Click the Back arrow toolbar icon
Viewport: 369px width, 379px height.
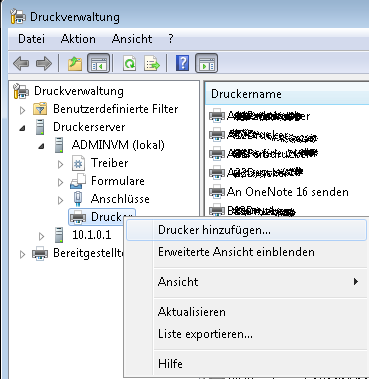[21, 63]
